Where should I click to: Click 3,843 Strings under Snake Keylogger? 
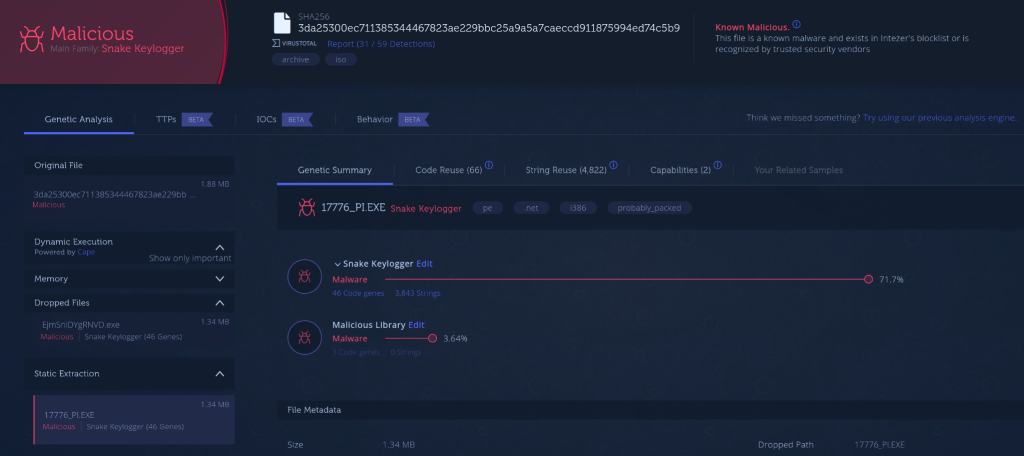point(418,293)
